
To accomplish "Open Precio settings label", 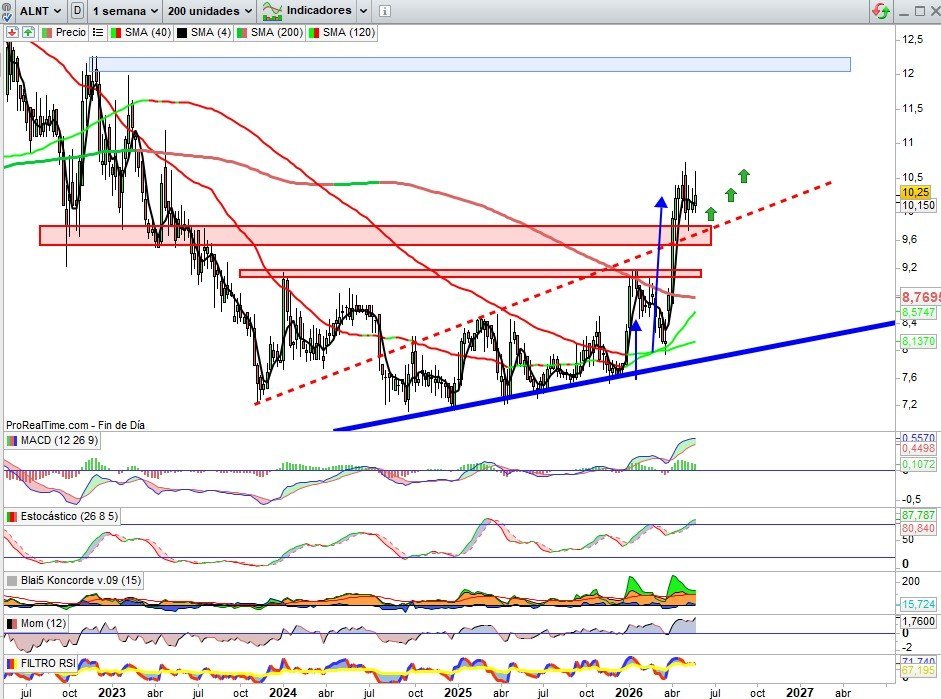I will click(70, 32).
